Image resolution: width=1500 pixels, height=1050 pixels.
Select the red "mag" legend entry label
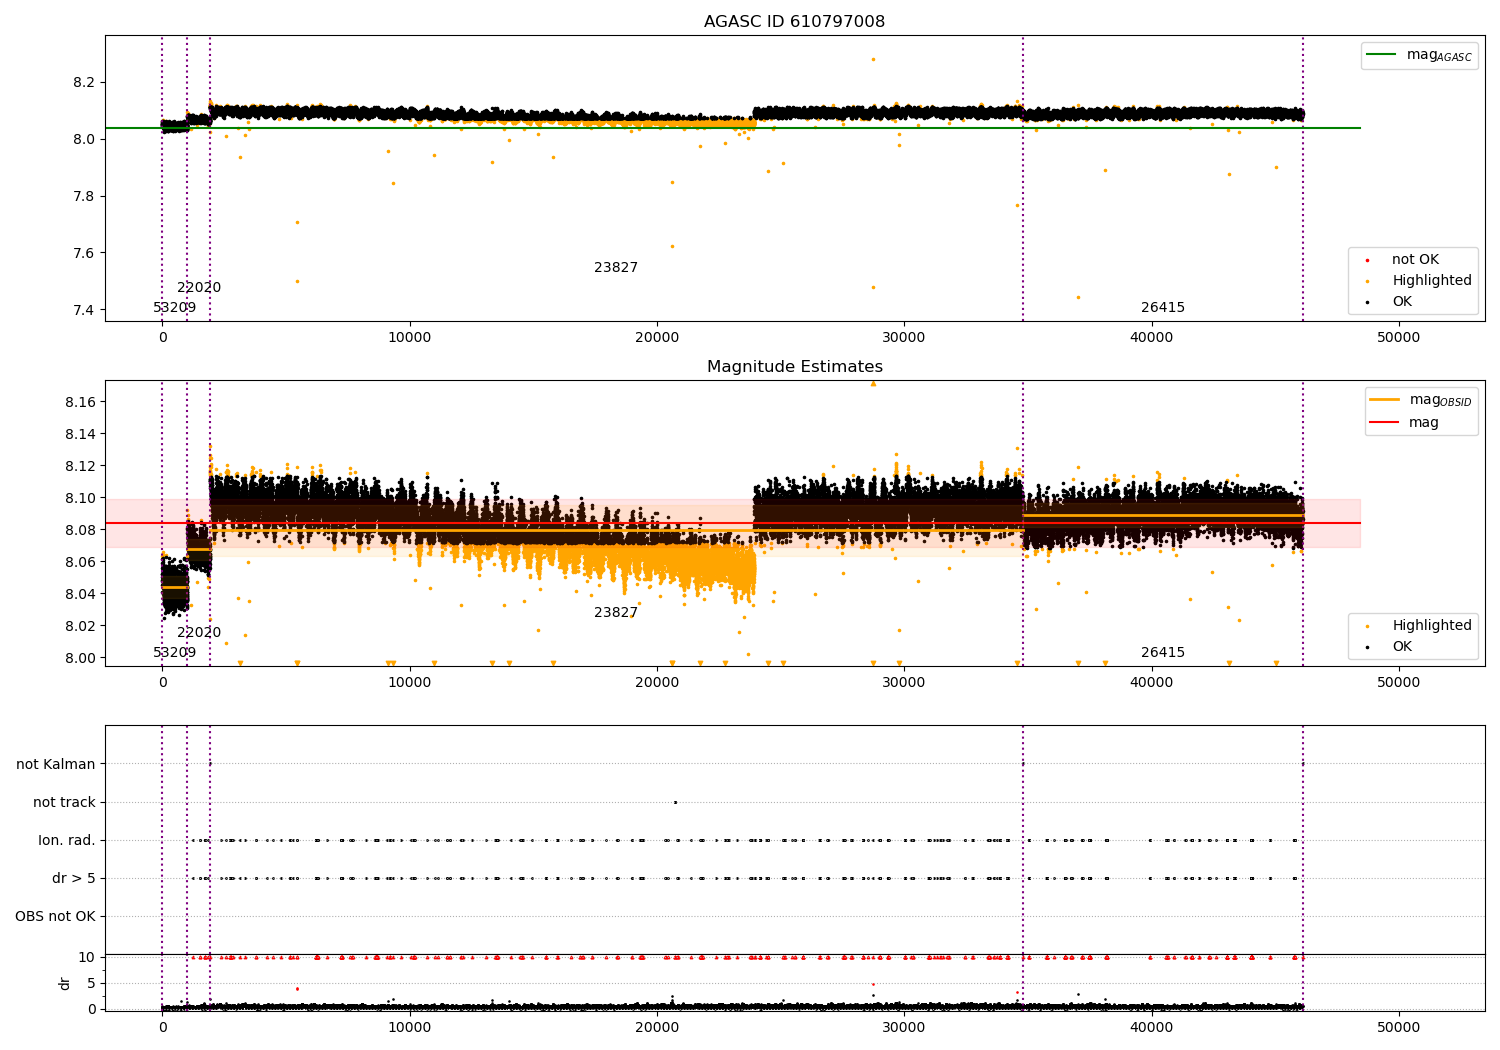[1424, 423]
